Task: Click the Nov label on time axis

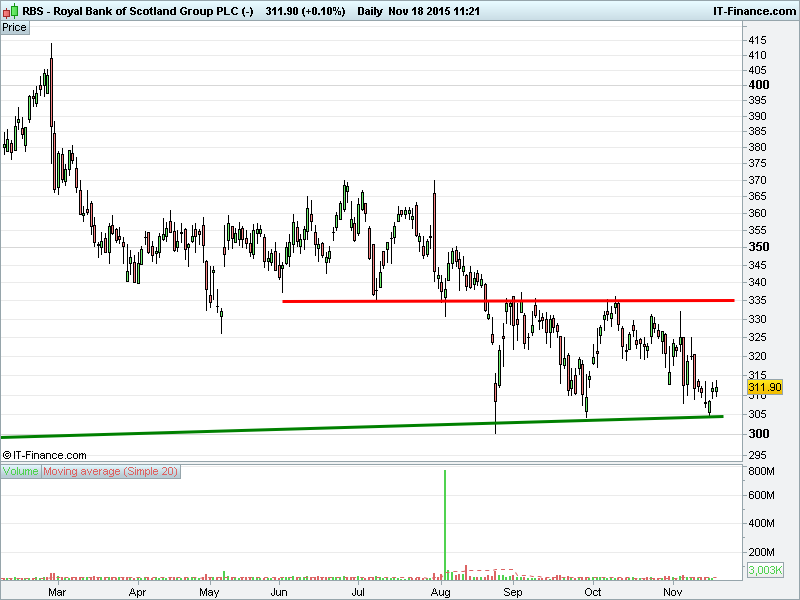Action: click(673, 592)
